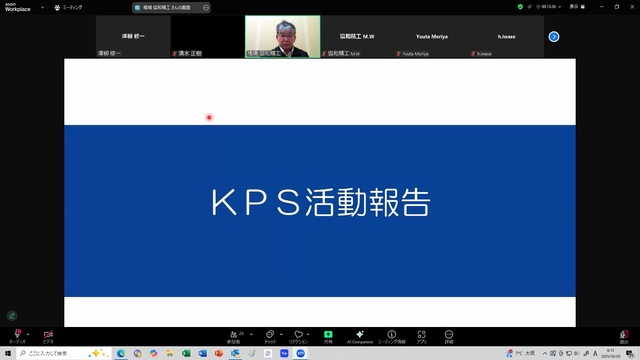Open the participants panel
This screenshot has height=360, width=640.
(x=234, y=336)
